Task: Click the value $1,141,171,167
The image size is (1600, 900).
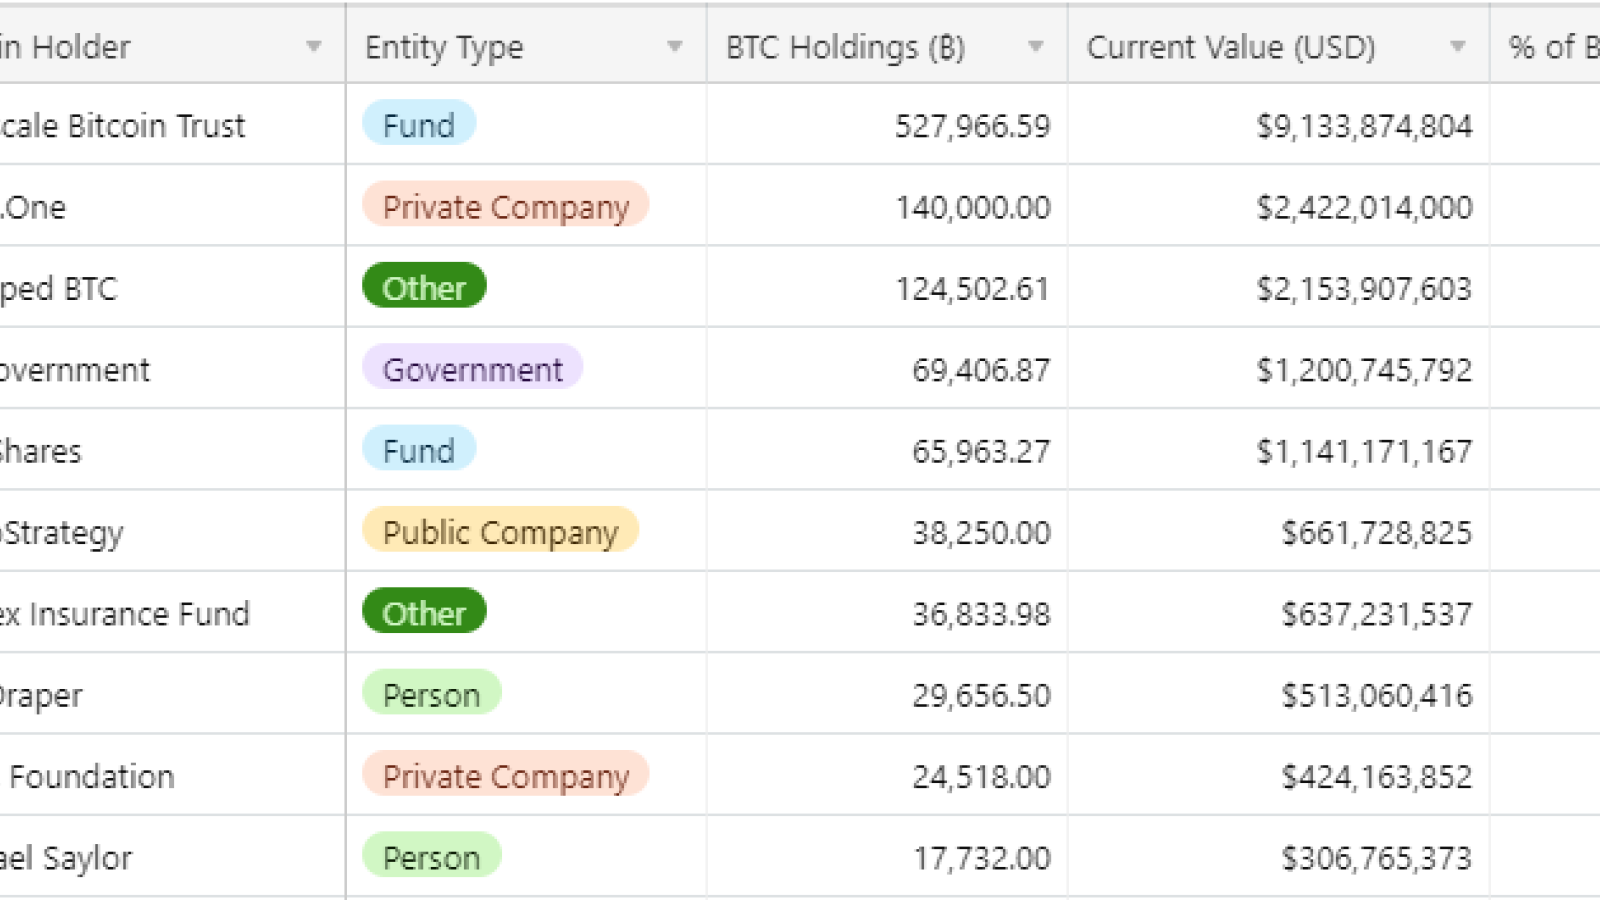Action: [1364, 451]
